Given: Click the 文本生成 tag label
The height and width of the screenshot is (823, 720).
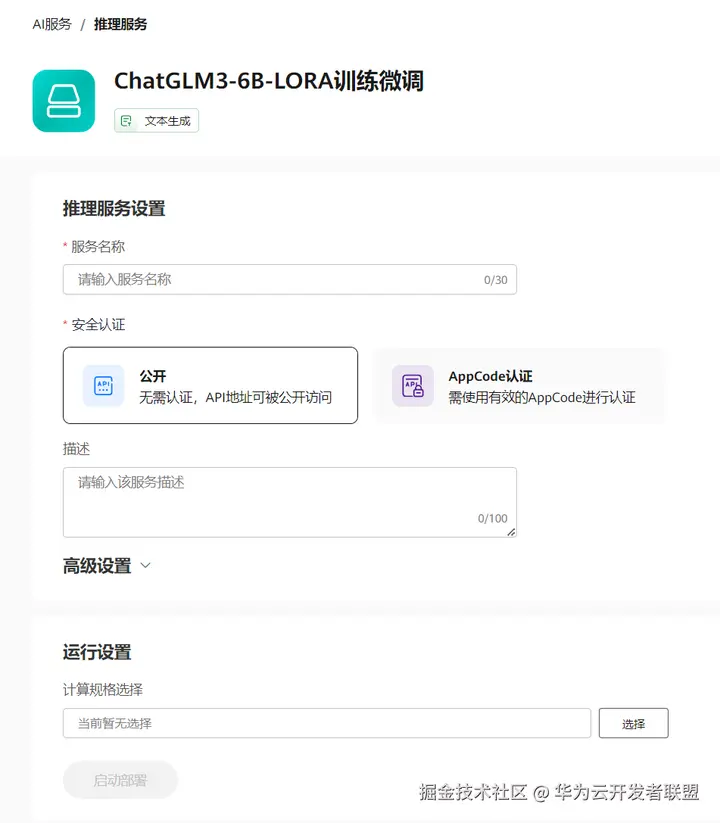Looking at the screenshot, I should (167, 121).
